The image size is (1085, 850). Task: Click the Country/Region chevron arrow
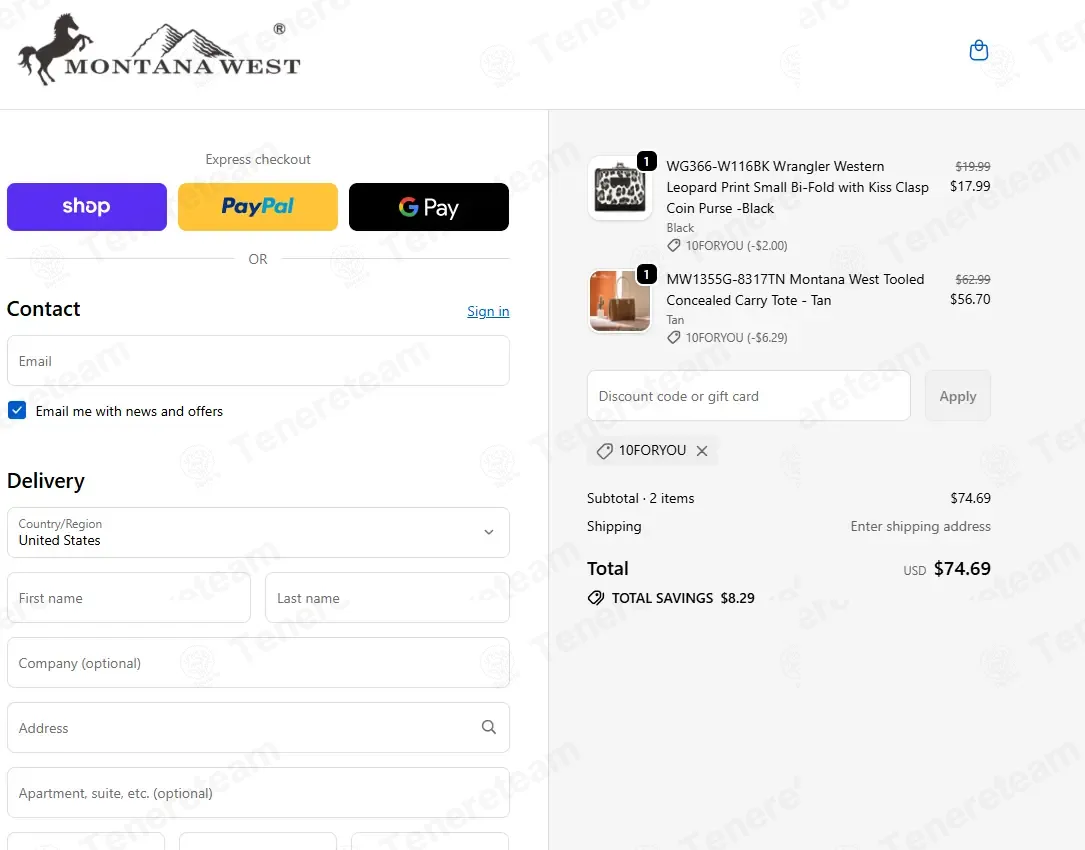pyautogui.click(x=489, y=532)
